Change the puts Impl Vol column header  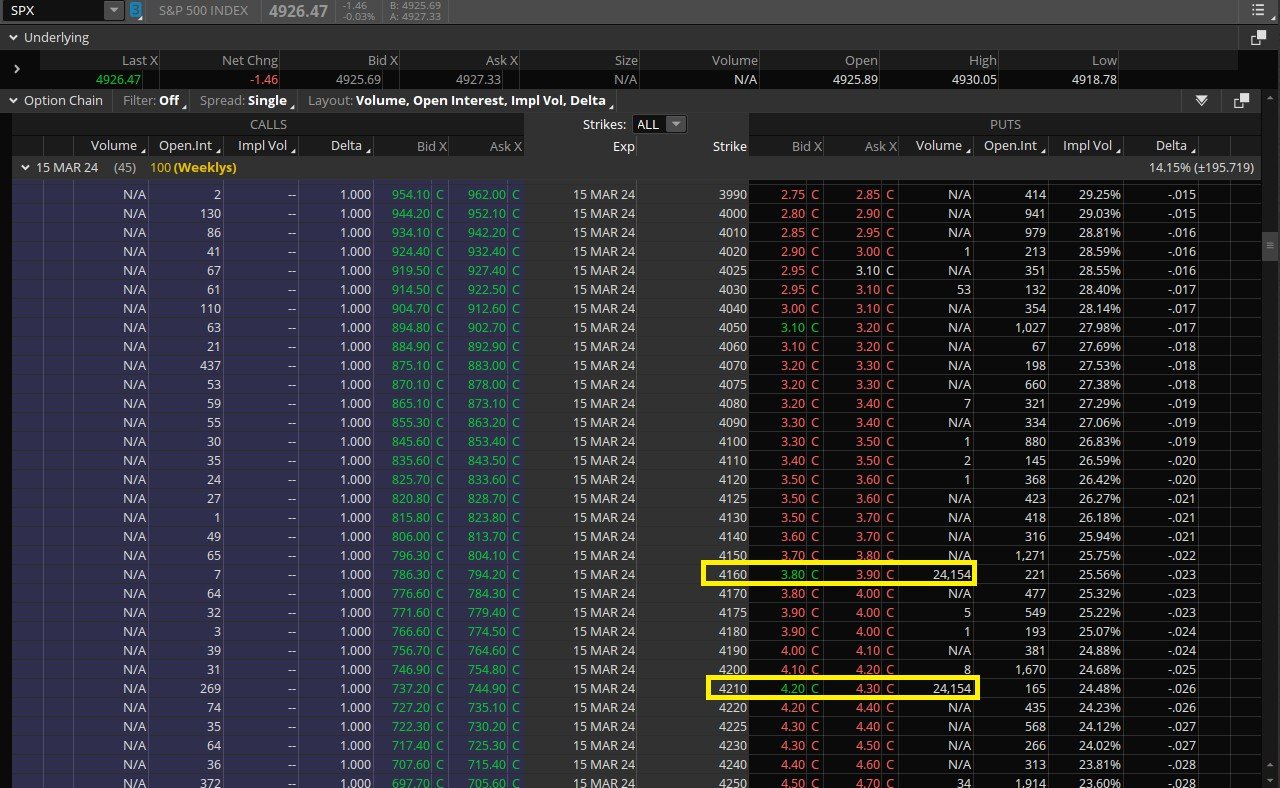click(1091, 146)
